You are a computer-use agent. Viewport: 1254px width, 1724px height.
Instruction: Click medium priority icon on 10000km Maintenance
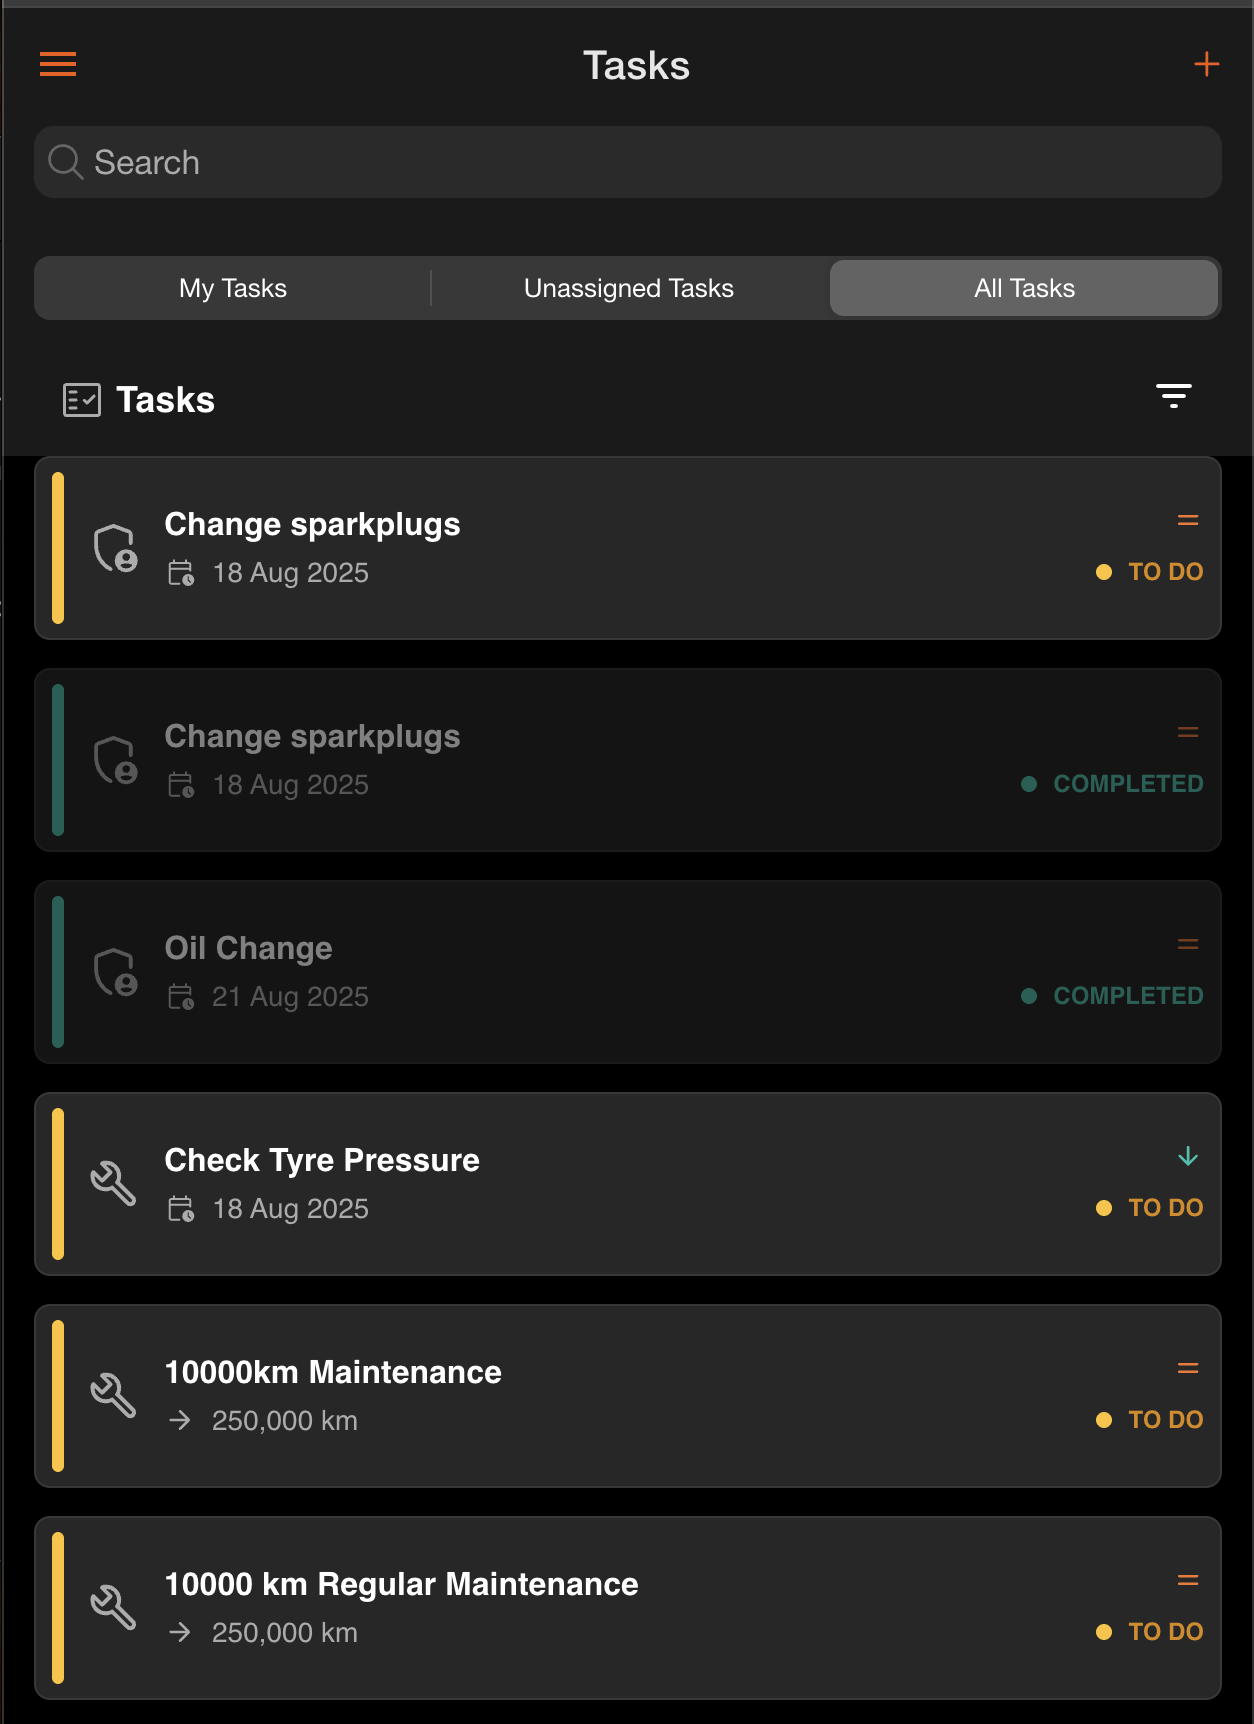click(x=1187, y=1369)
